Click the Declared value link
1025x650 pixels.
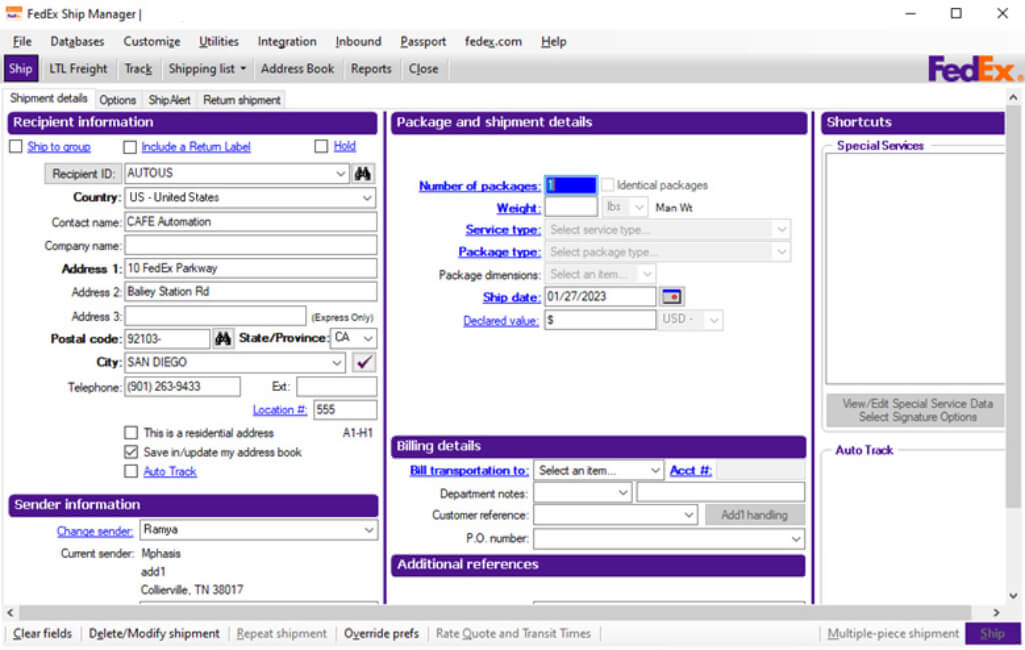pyautogui.click(x=501, y=321)
